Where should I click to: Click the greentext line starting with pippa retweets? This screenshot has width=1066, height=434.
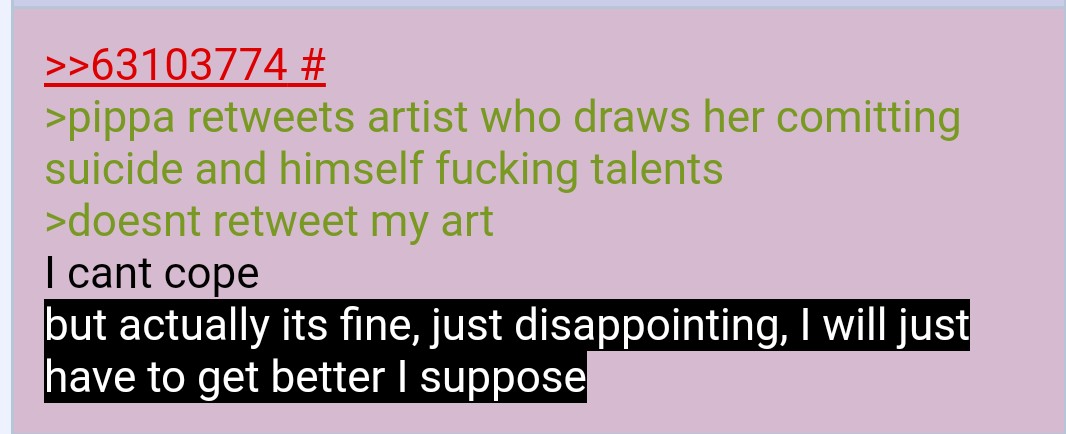pos(502,118)
